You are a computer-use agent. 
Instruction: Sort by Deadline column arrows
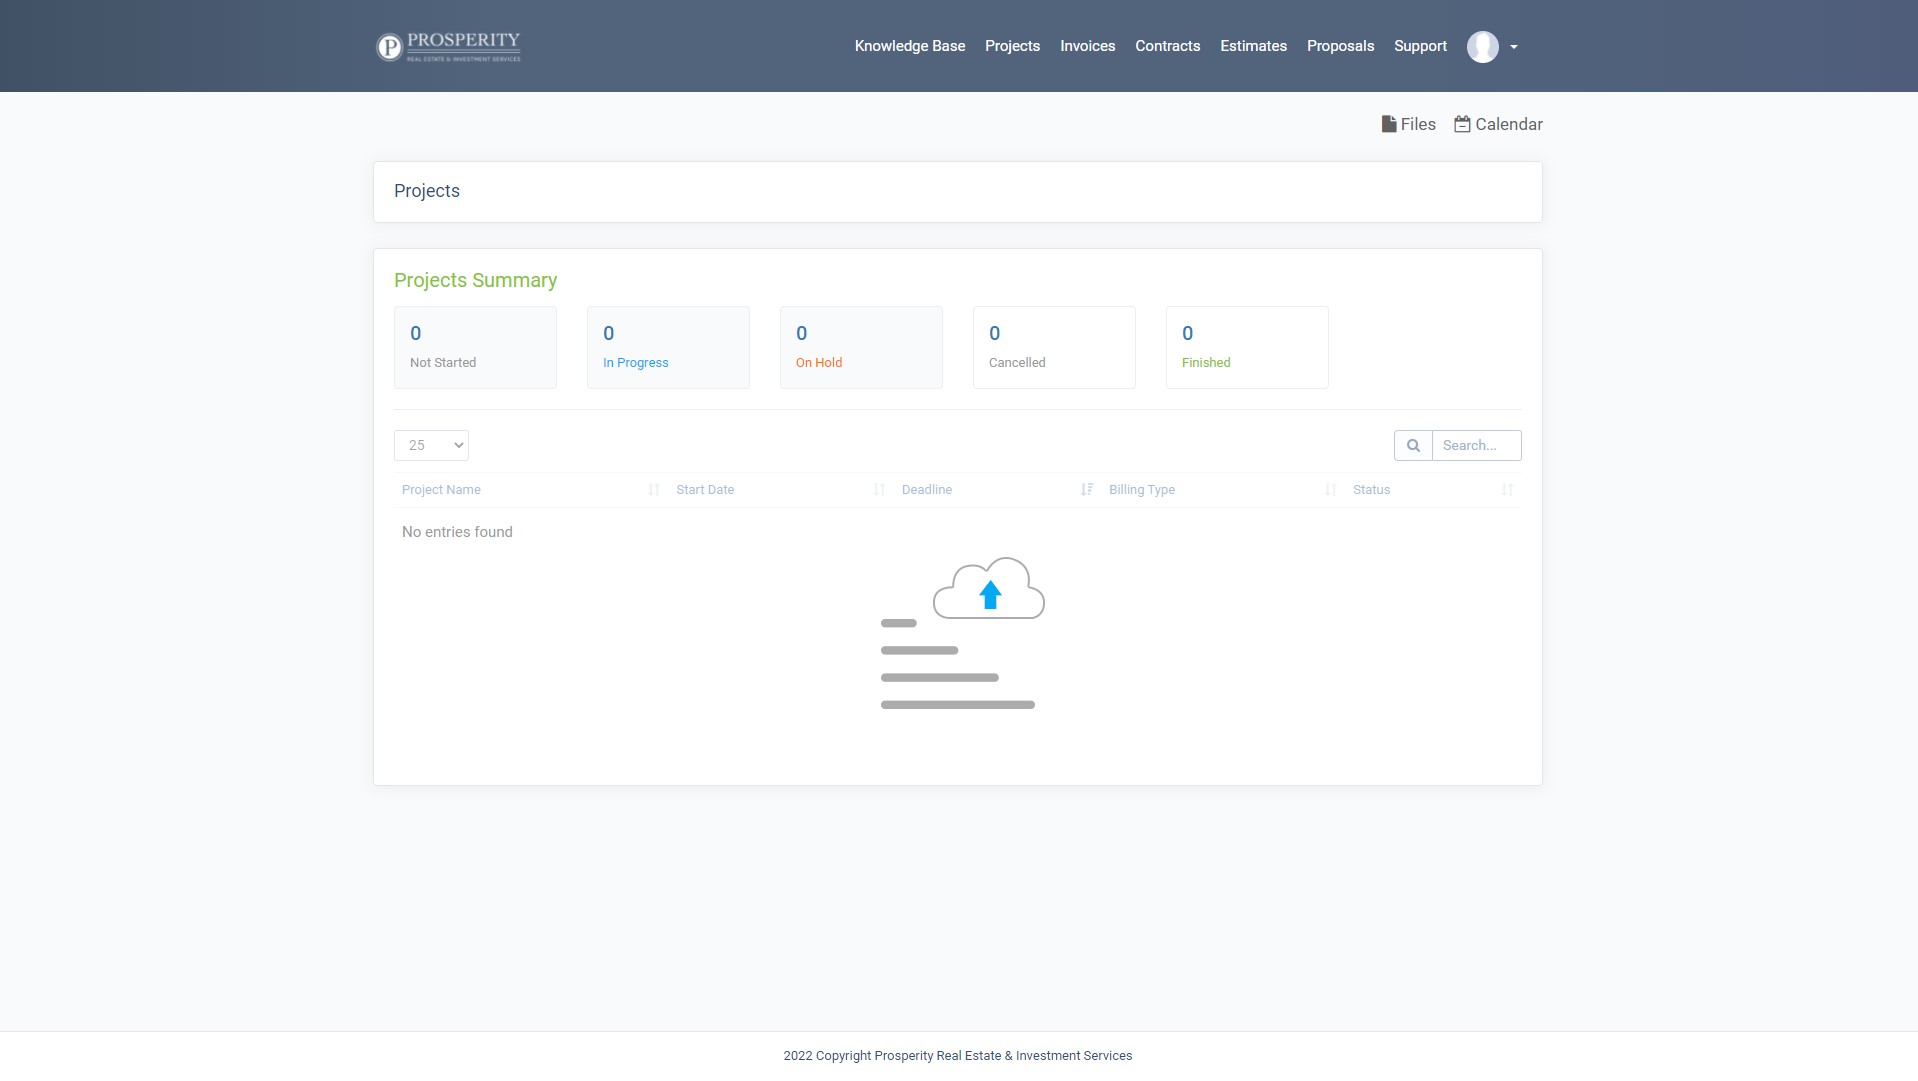coord(1086,490)
